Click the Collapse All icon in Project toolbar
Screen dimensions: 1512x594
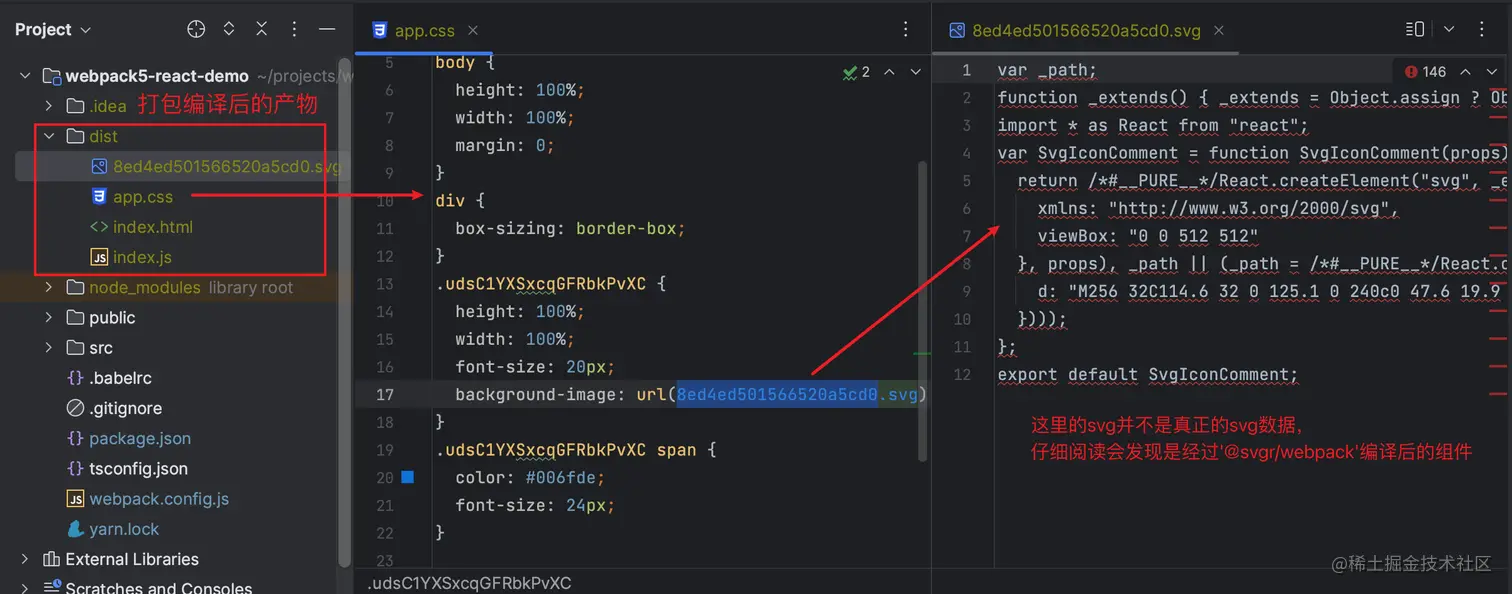pos(261,29)
